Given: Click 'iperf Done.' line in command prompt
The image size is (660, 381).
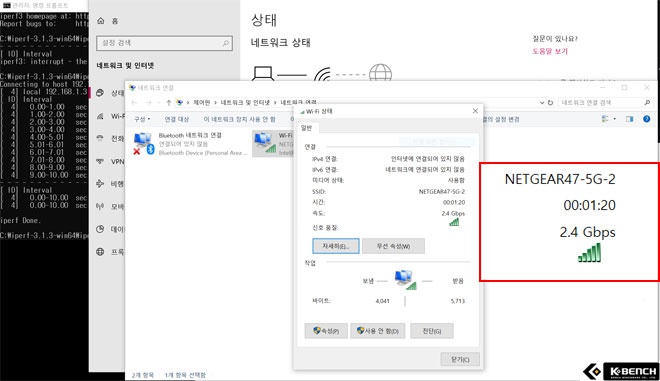Looking at the screenshot, I should click(x=20, y=220).
